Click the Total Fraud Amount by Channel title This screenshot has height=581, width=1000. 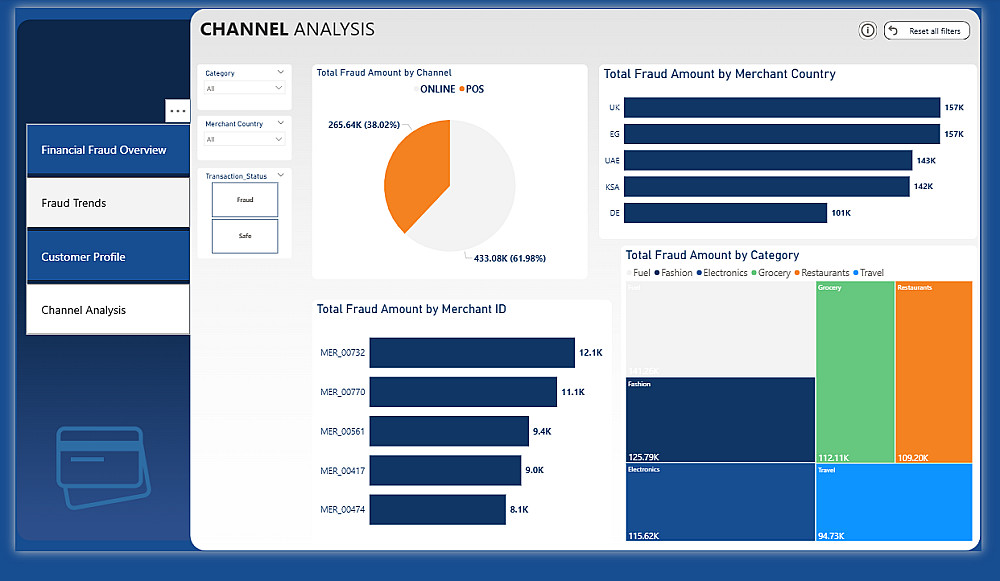click(384, 73)
